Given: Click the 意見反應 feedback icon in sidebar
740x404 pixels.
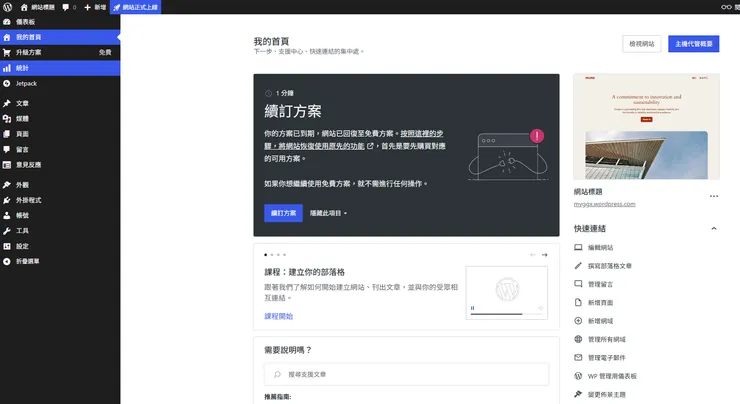Looking at the screenshot, I should pyautogui.click(x=7, y=165).
